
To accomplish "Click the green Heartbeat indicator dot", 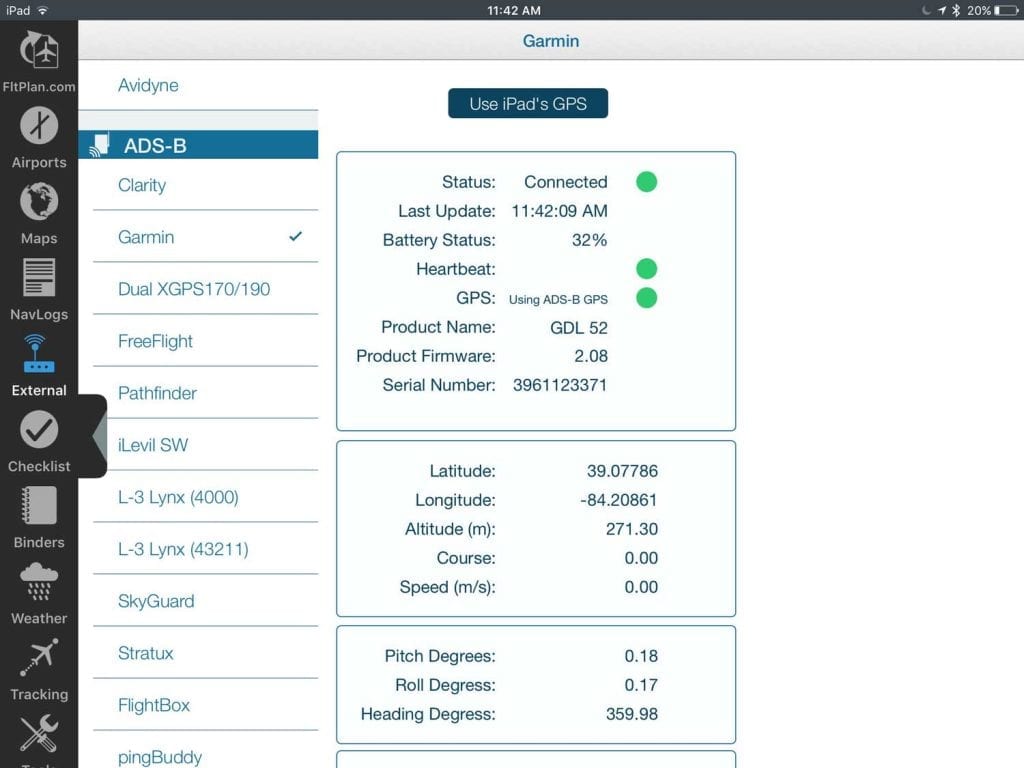I will 646,268.
